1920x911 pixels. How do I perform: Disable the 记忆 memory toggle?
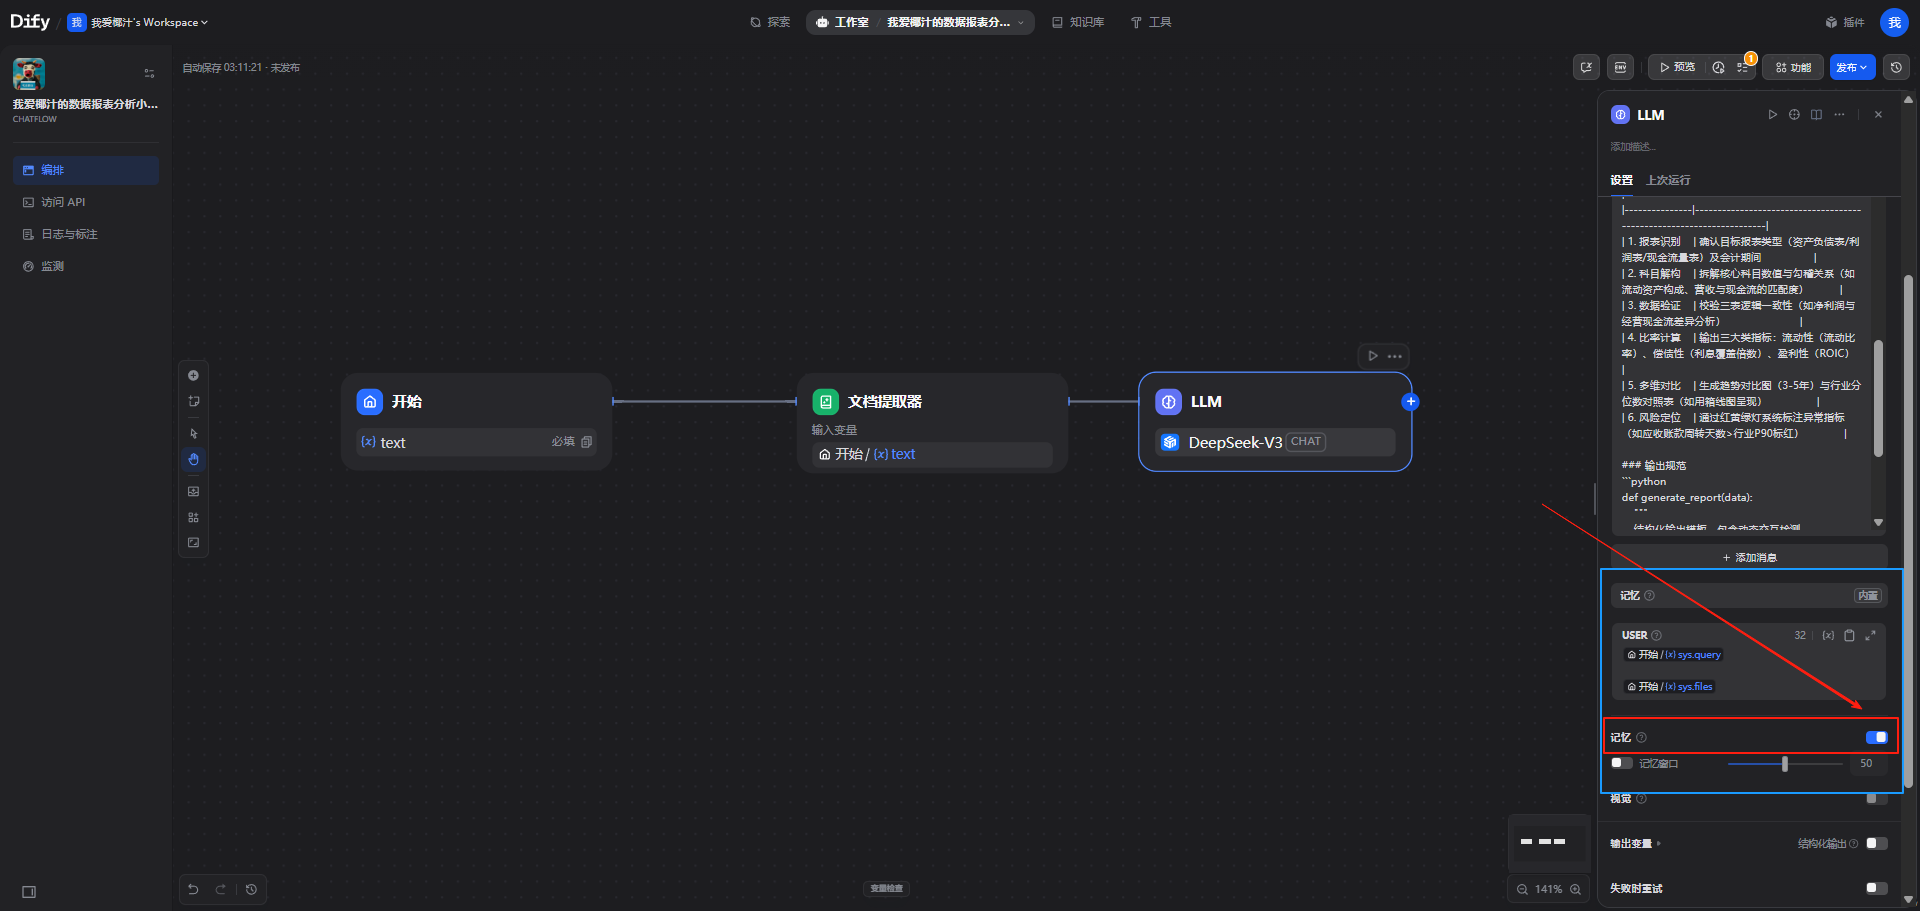pos(1876,737)
